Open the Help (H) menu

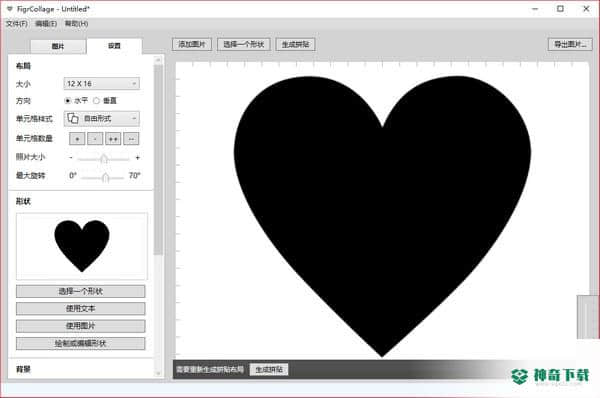76,24
